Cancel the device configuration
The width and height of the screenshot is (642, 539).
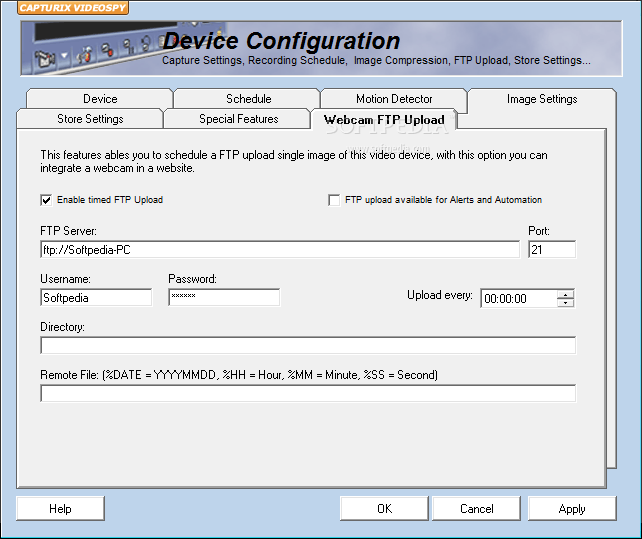coord(477,508)
